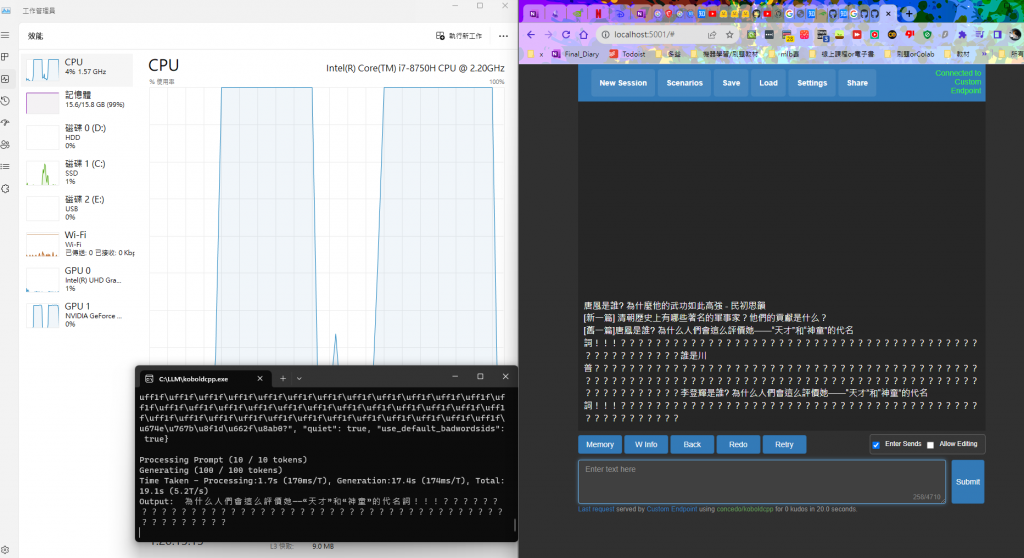Open Users page icon in Task Manager
Viewport: 1024px width, 558px height.
[x=5, y=144]
